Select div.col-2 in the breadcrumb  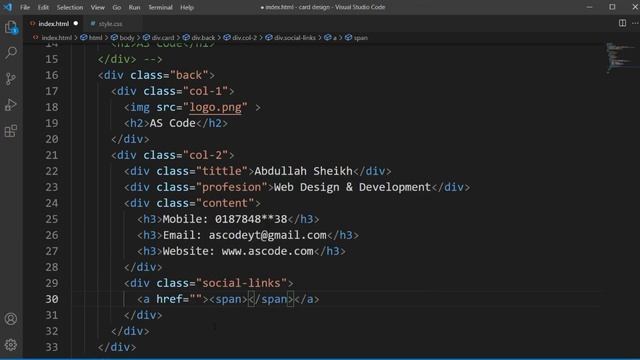pos(244,38)
